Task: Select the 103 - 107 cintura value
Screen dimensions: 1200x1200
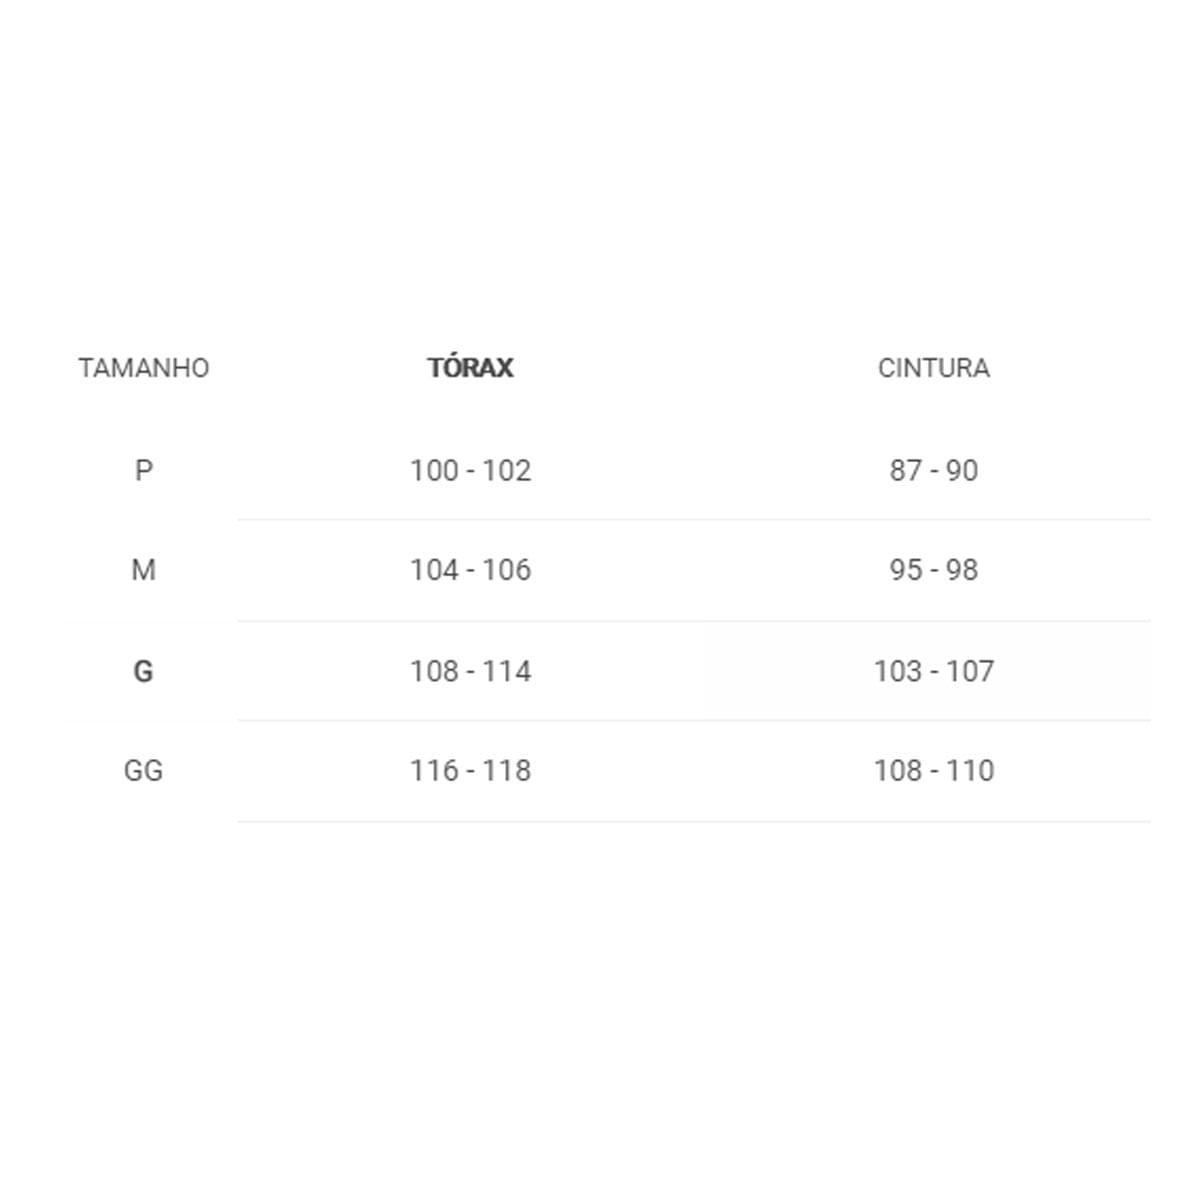Action: (x=934, y=671)
